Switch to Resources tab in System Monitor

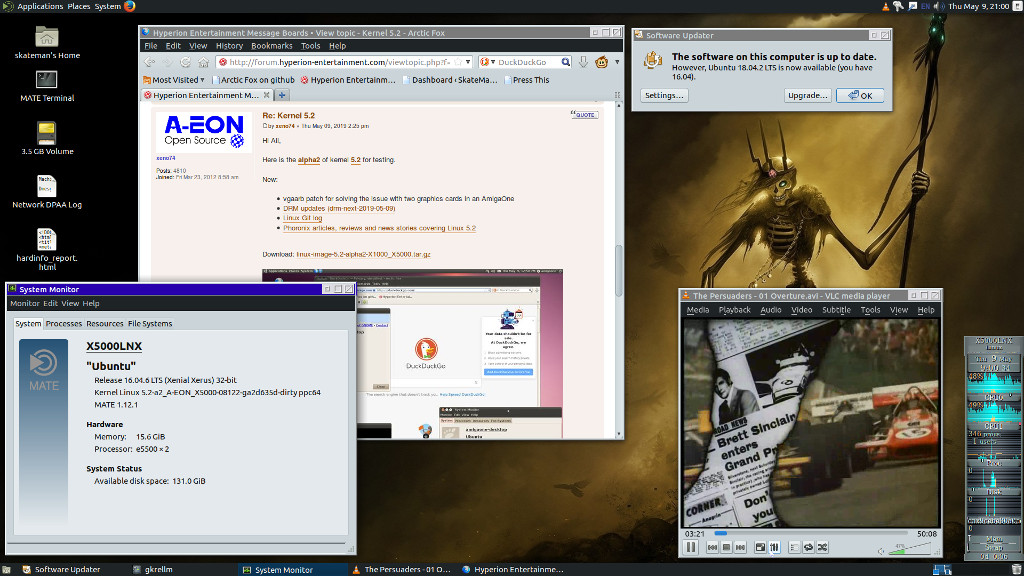point(104,323)
